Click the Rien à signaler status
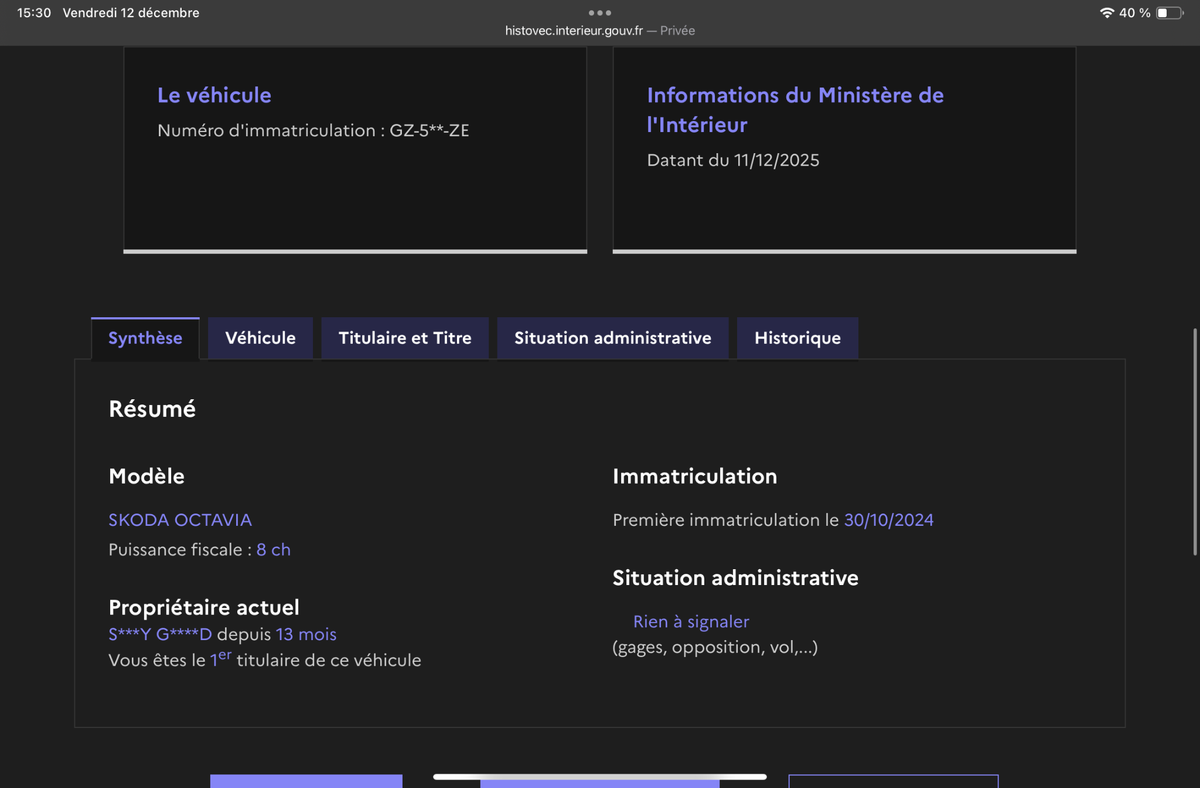 click(690, 622)
